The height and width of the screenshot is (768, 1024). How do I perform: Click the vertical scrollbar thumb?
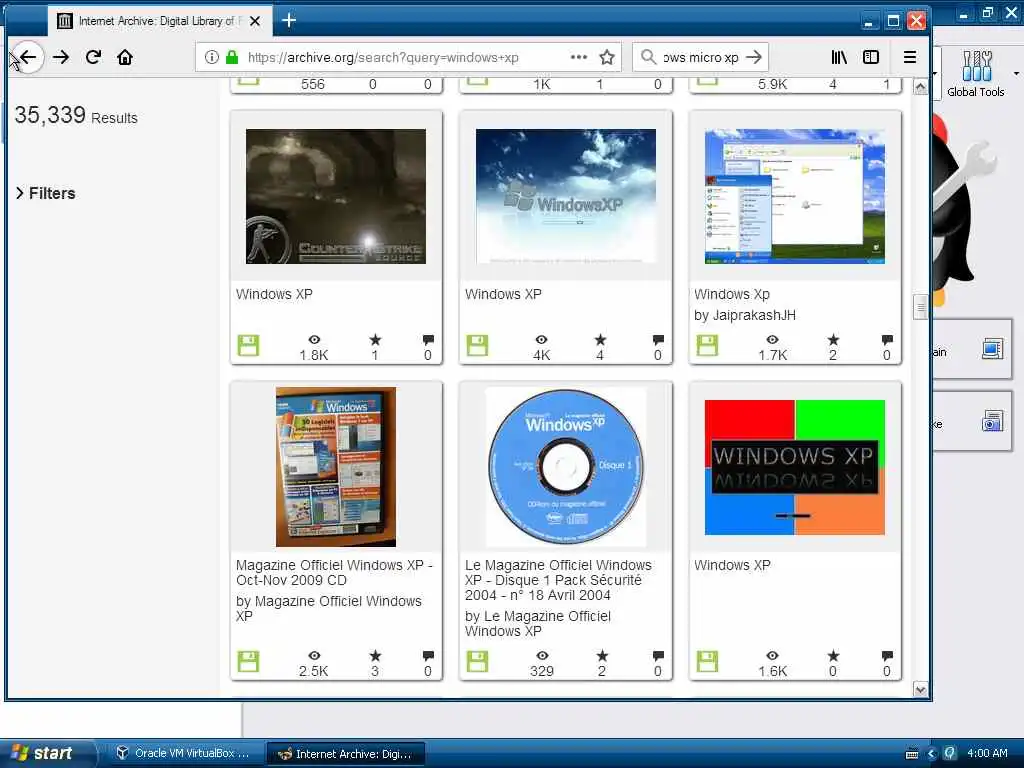point(921,307)
